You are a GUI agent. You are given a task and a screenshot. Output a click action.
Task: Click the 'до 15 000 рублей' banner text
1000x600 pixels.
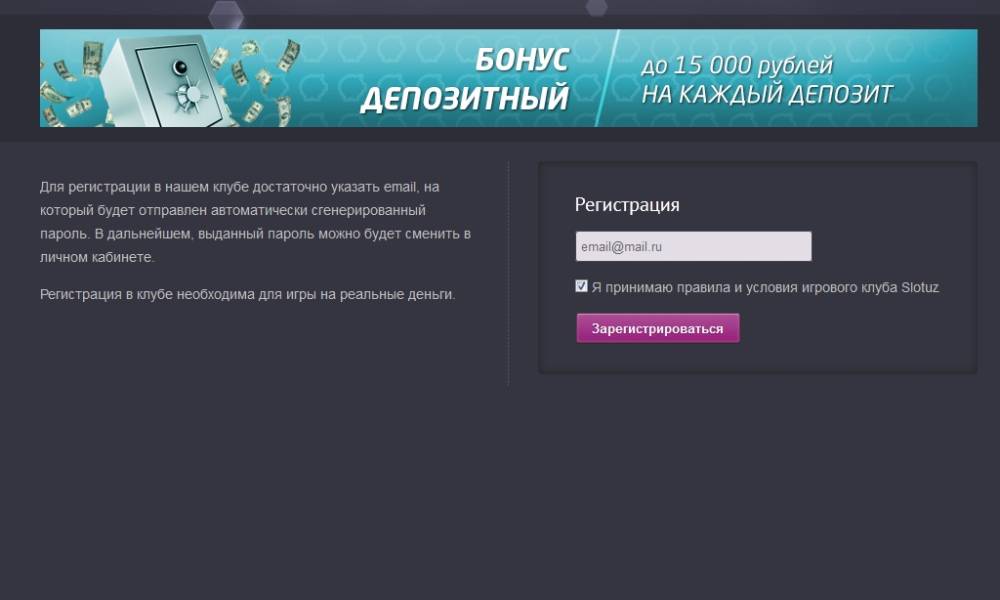pos(737,65)
